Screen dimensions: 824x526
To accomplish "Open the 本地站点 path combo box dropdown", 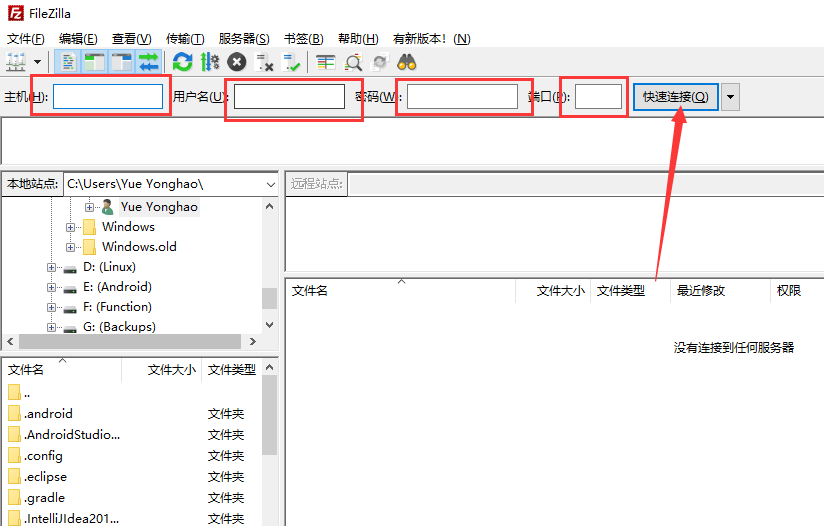I will coord(271,184).
